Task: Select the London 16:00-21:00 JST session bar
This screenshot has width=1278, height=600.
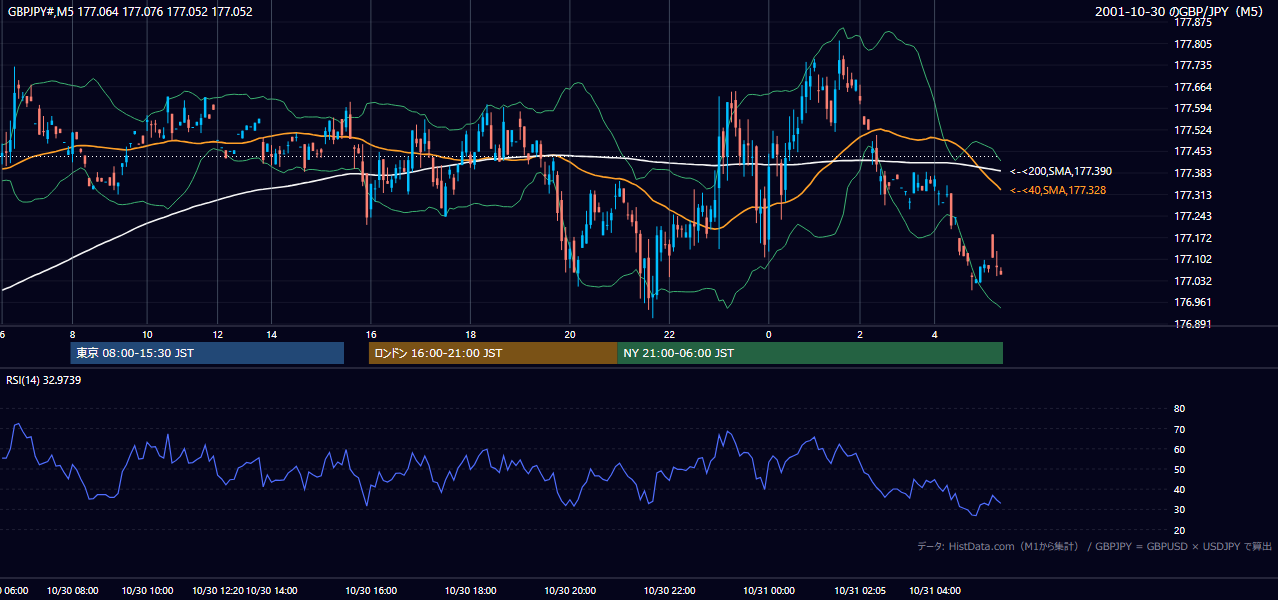Action: click(493, 353)
